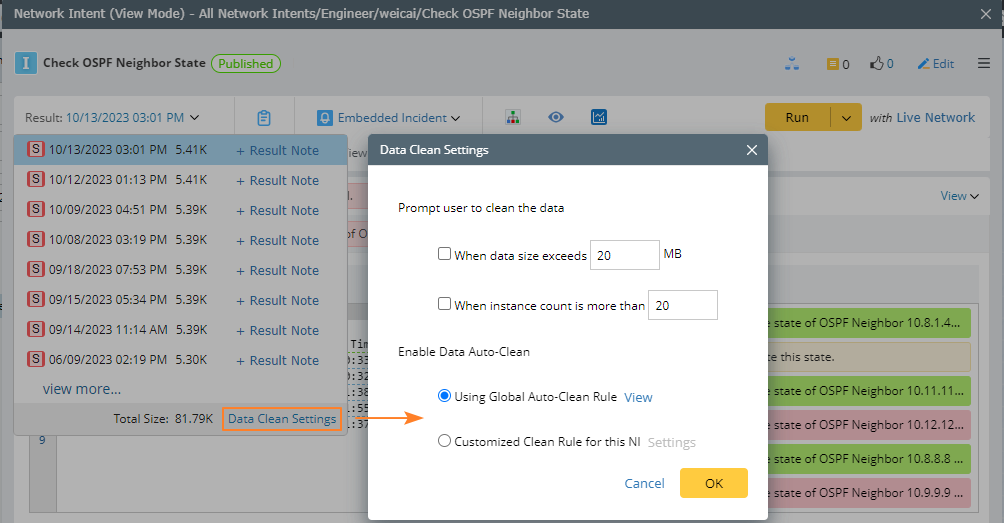Enable 'When data size exceeds' checkbox
This screenshot has width=1004, height=523.
click(x=445, y=254)
